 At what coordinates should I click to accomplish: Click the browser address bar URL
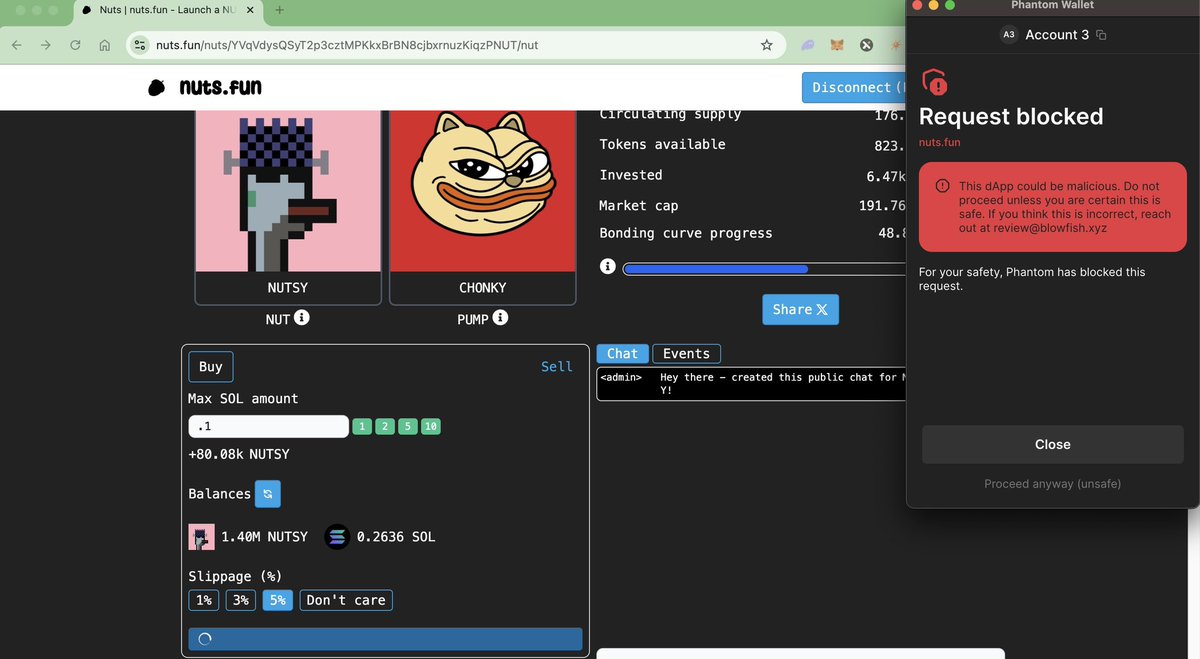[347, 45]
